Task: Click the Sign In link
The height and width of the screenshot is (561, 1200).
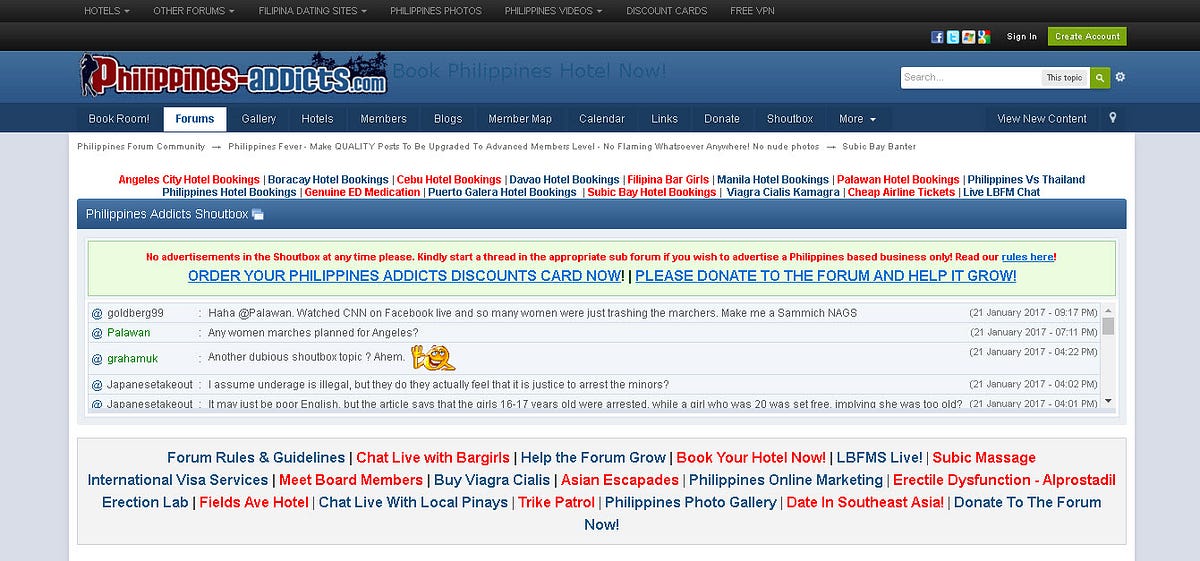Action: pyautogui.click(x=1022, y=37)
